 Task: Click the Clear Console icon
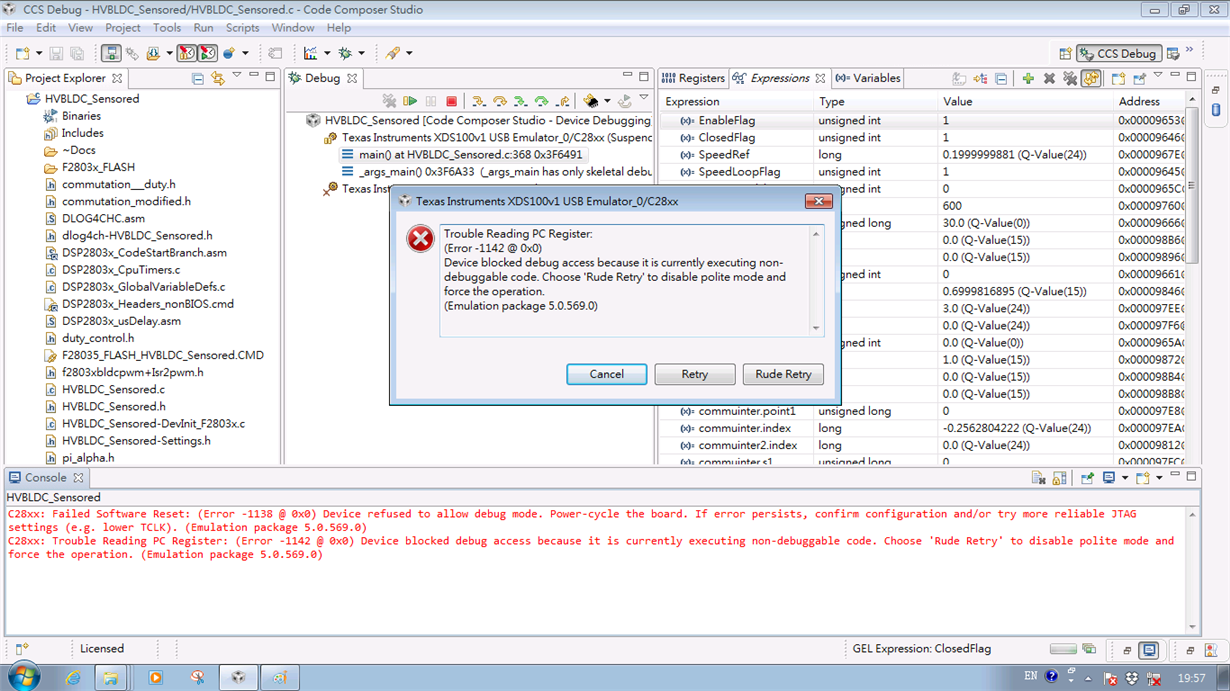coord(1038,479)
